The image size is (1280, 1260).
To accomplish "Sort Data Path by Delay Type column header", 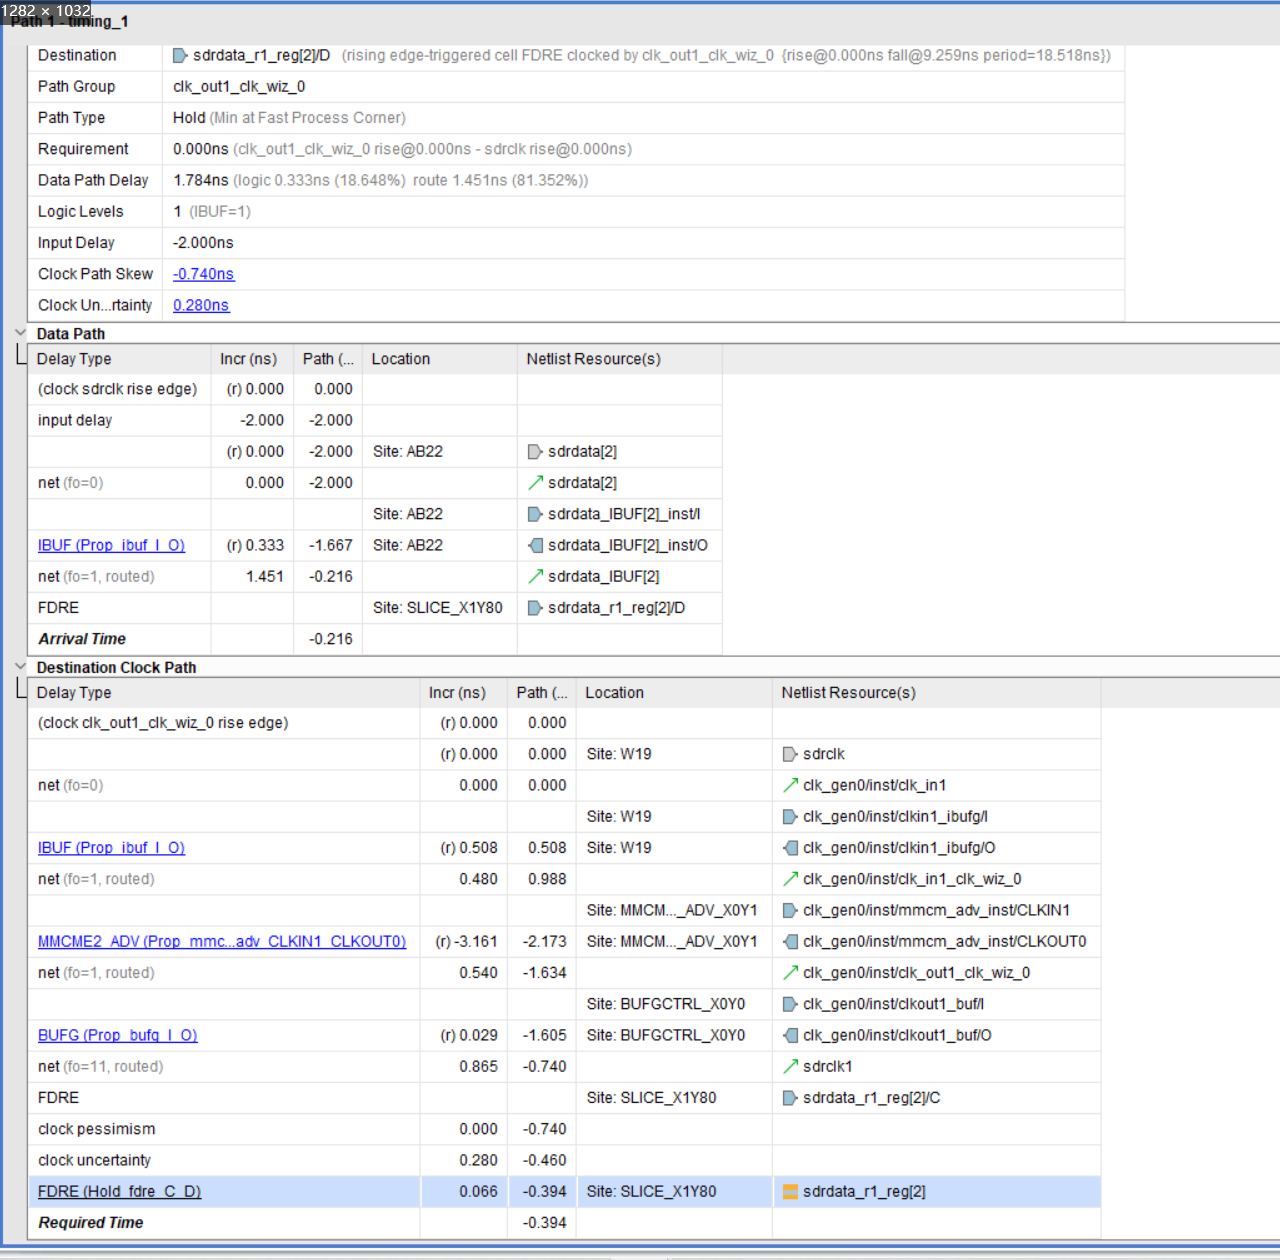I will point(119,359).
